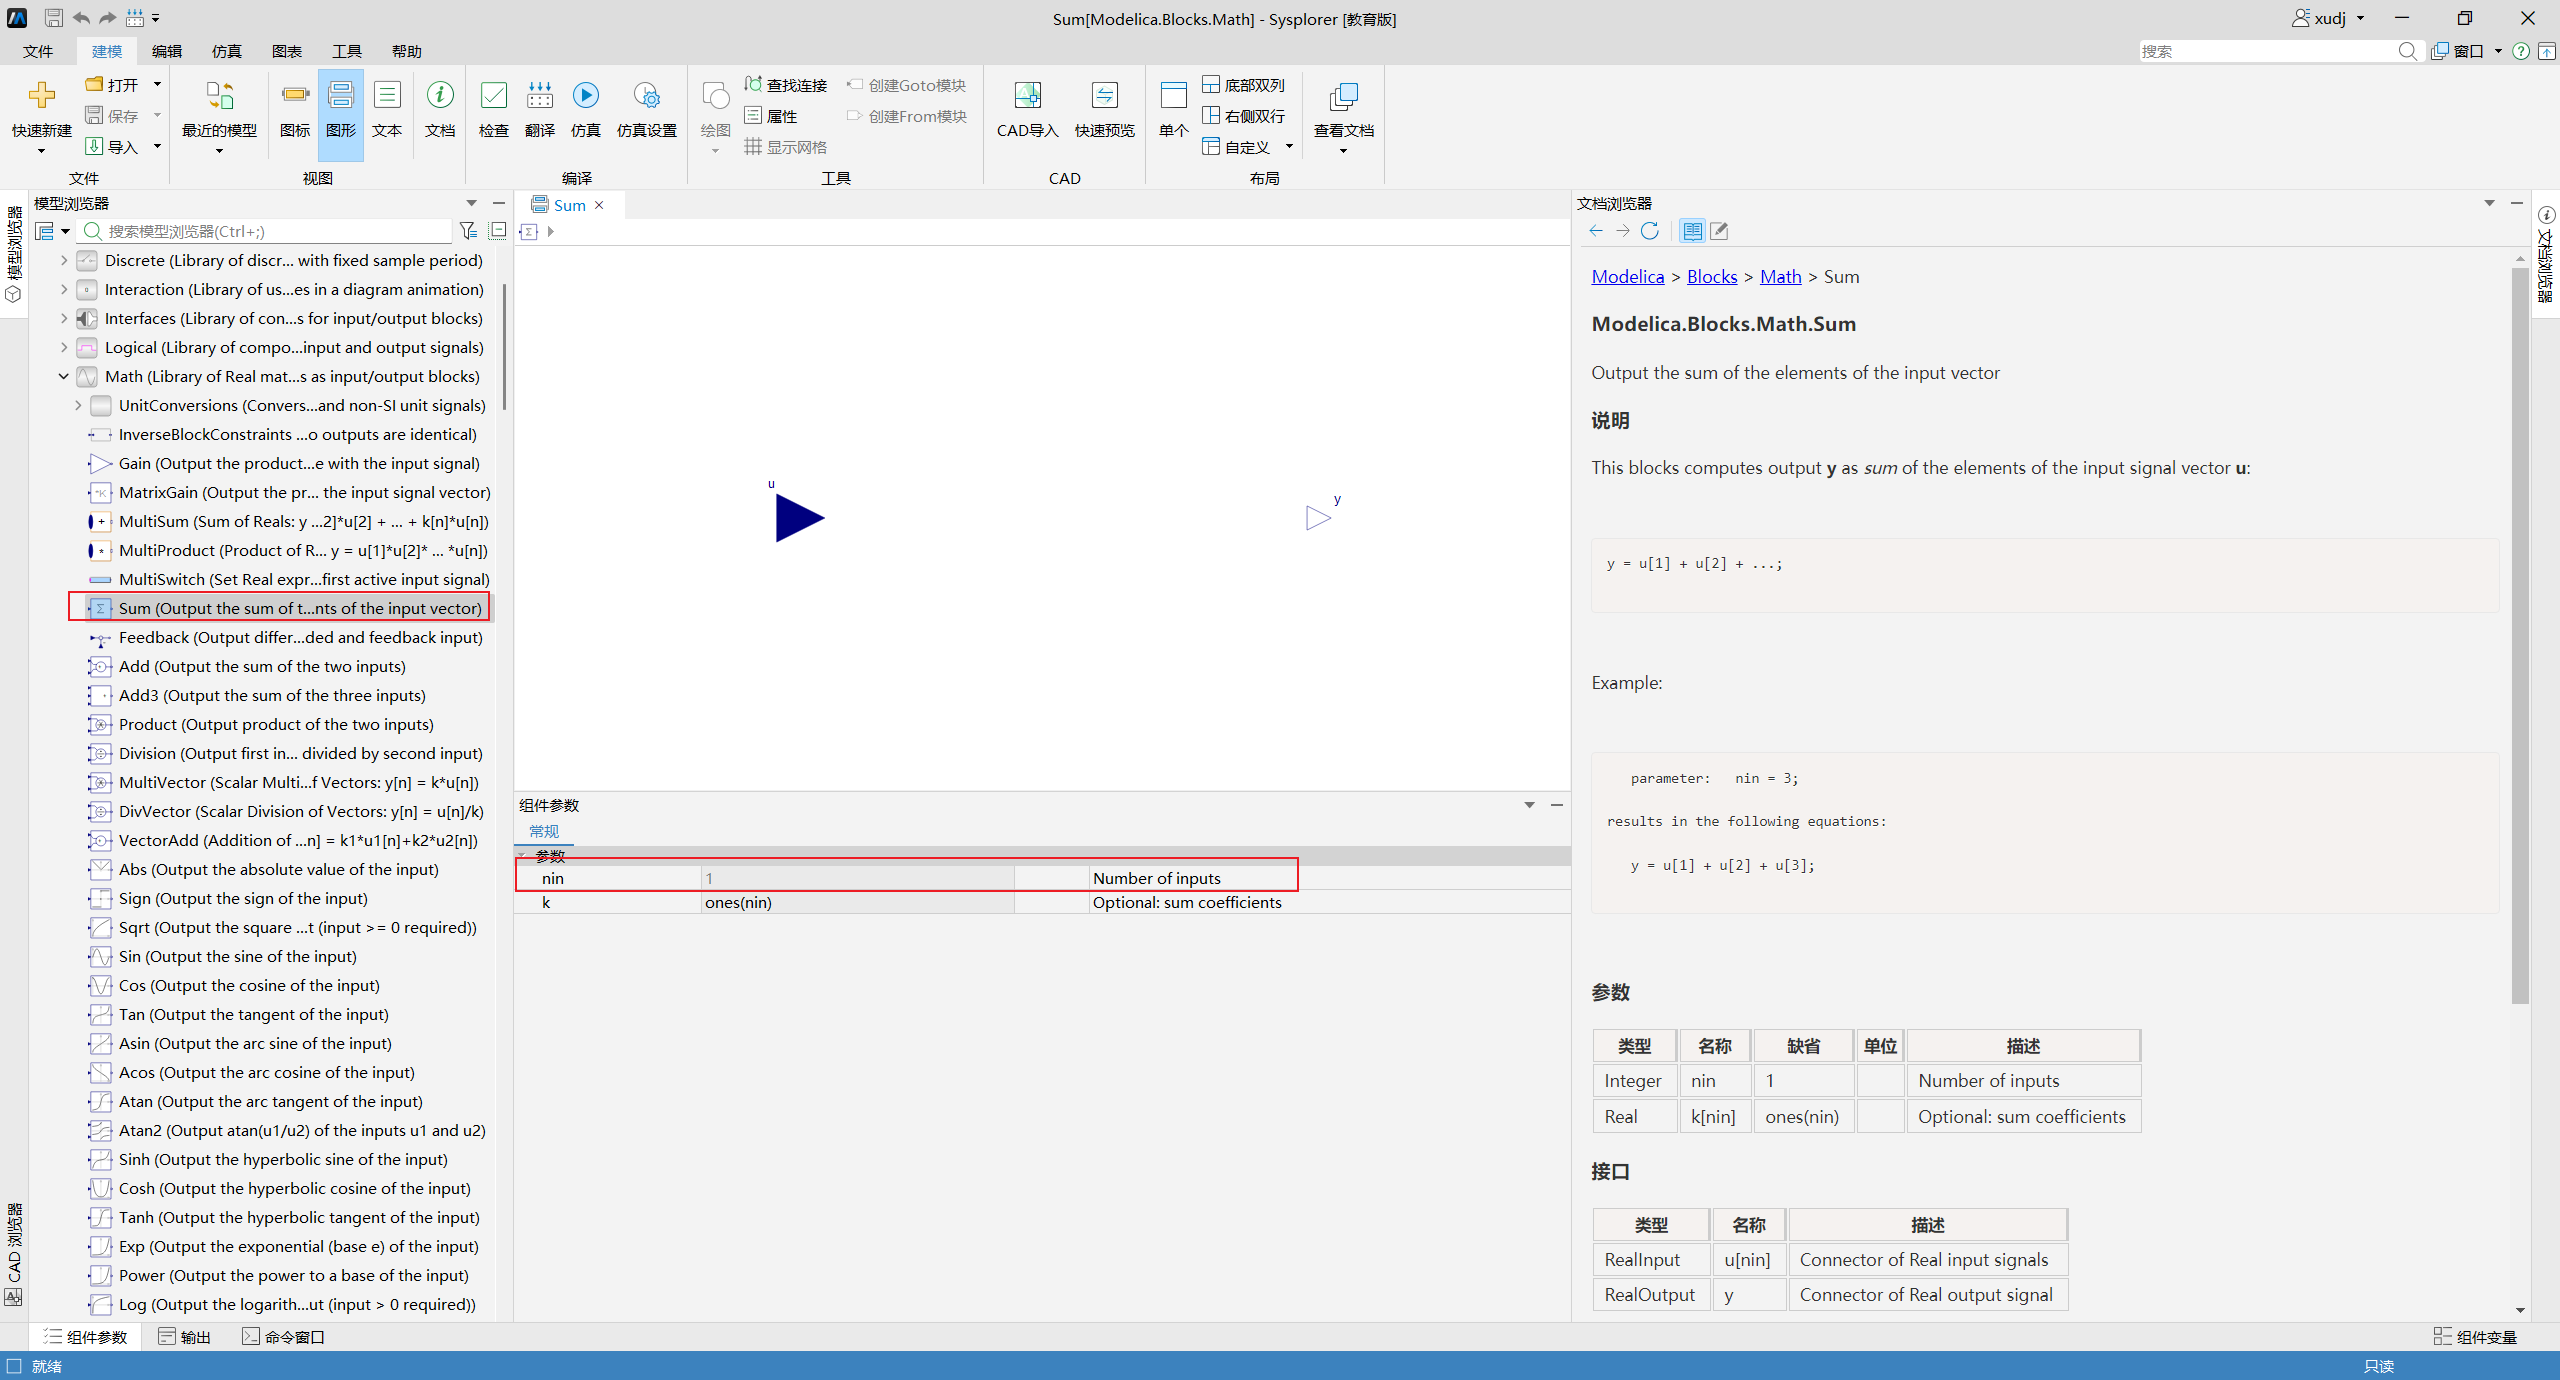Click the document browser refresh icon

(1650, 231)
